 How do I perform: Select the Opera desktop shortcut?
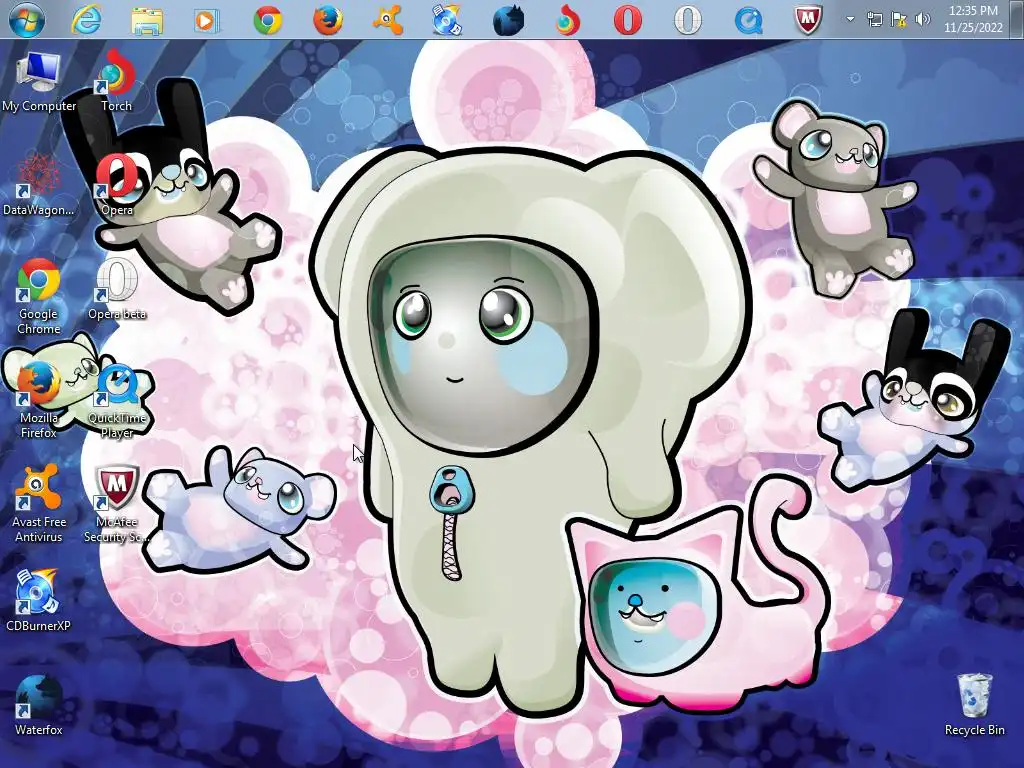117,185
